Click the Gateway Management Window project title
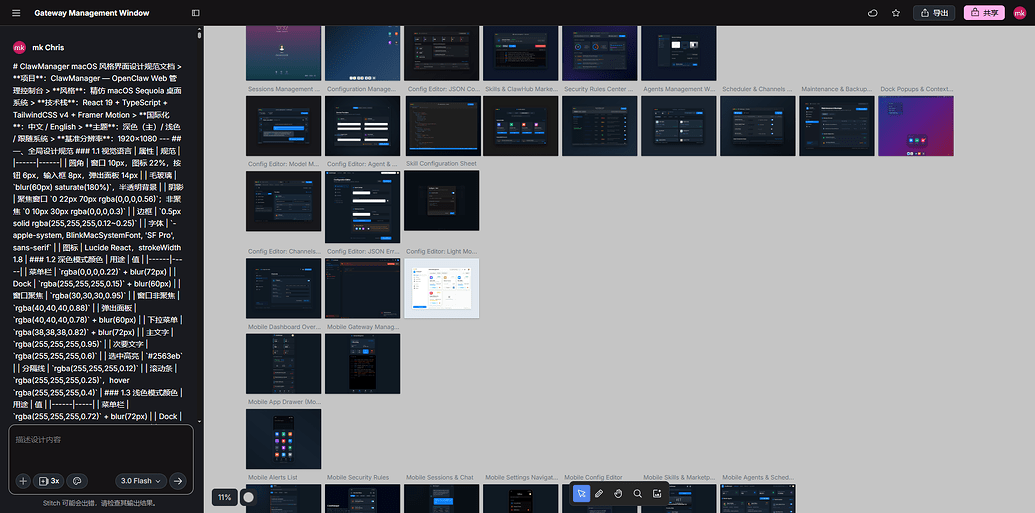1035x513 pixels. click(92, 13)
